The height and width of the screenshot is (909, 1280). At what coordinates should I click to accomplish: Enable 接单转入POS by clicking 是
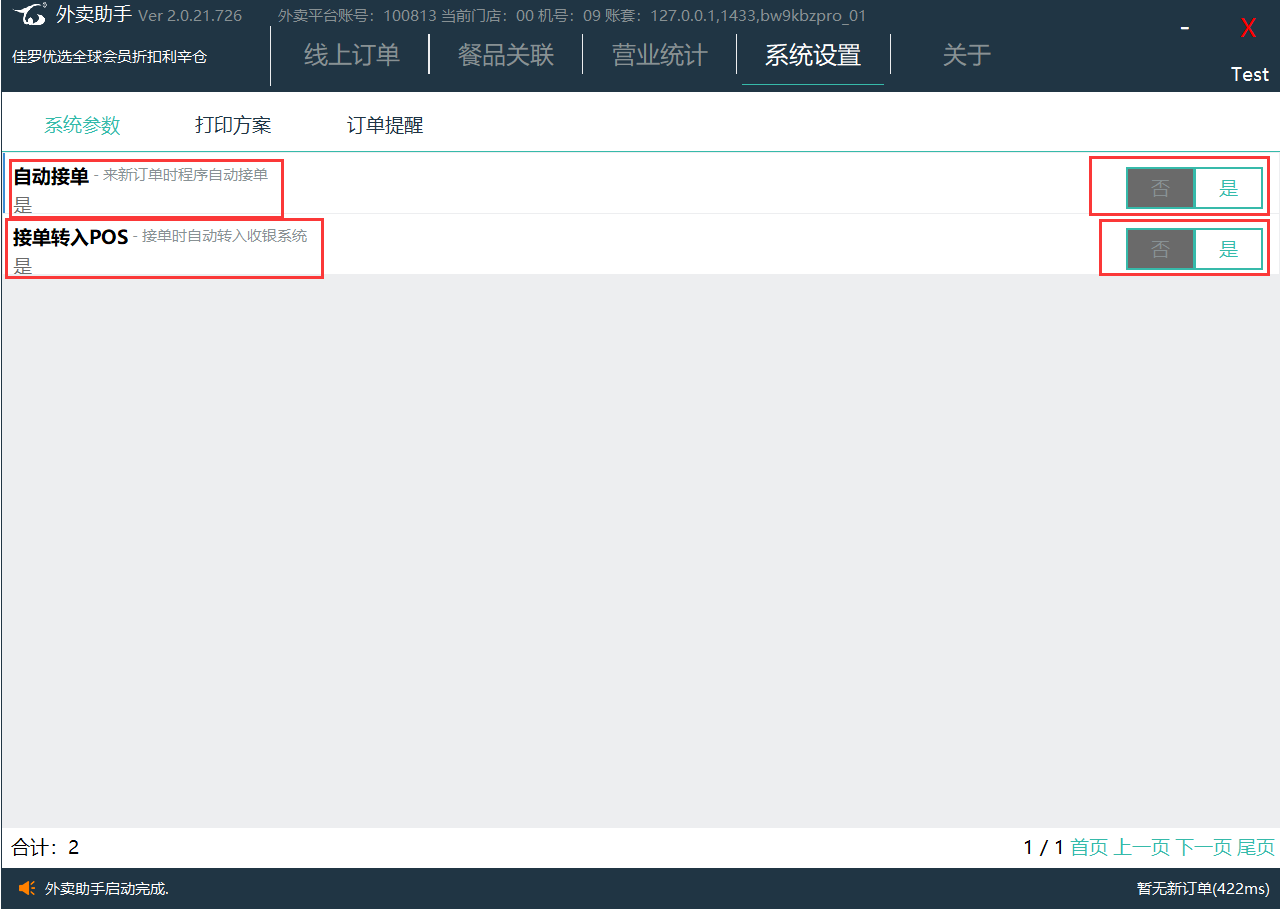click(1228, 250)
